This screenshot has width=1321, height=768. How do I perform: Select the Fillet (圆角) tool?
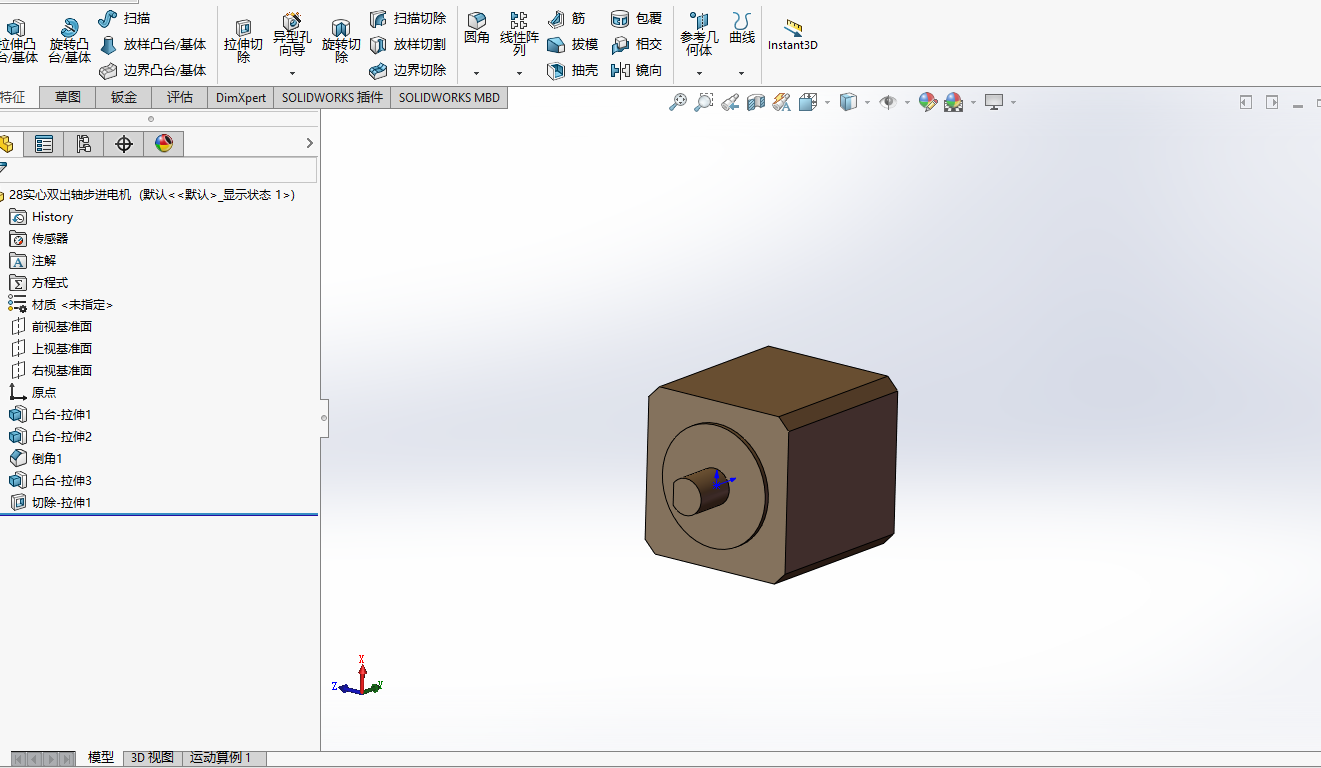[477, 30]
